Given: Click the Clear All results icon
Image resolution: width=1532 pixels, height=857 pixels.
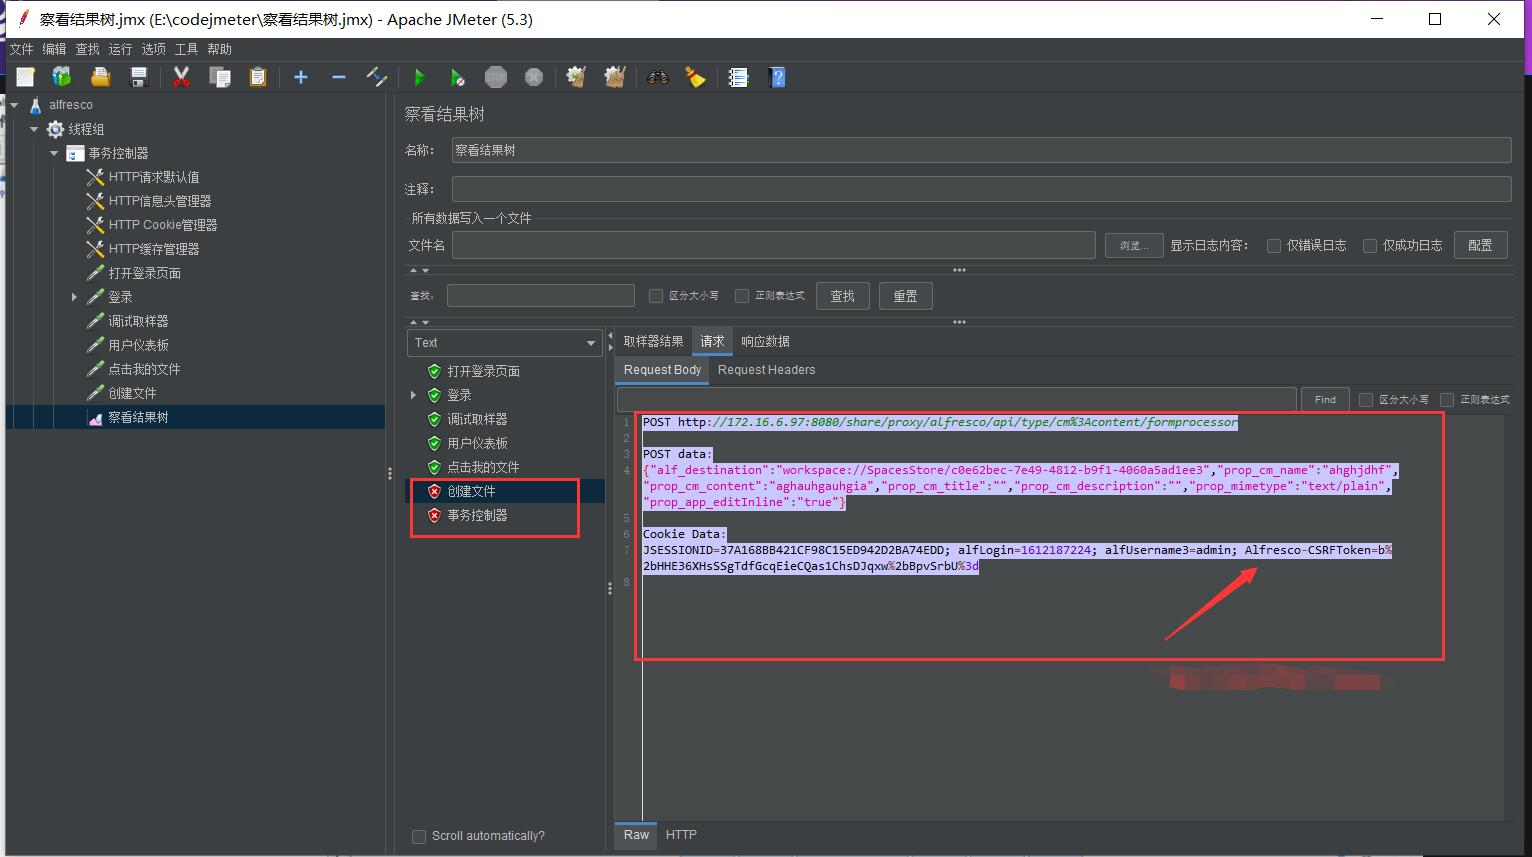Looking at the screenshot, I should coord(615,77).
